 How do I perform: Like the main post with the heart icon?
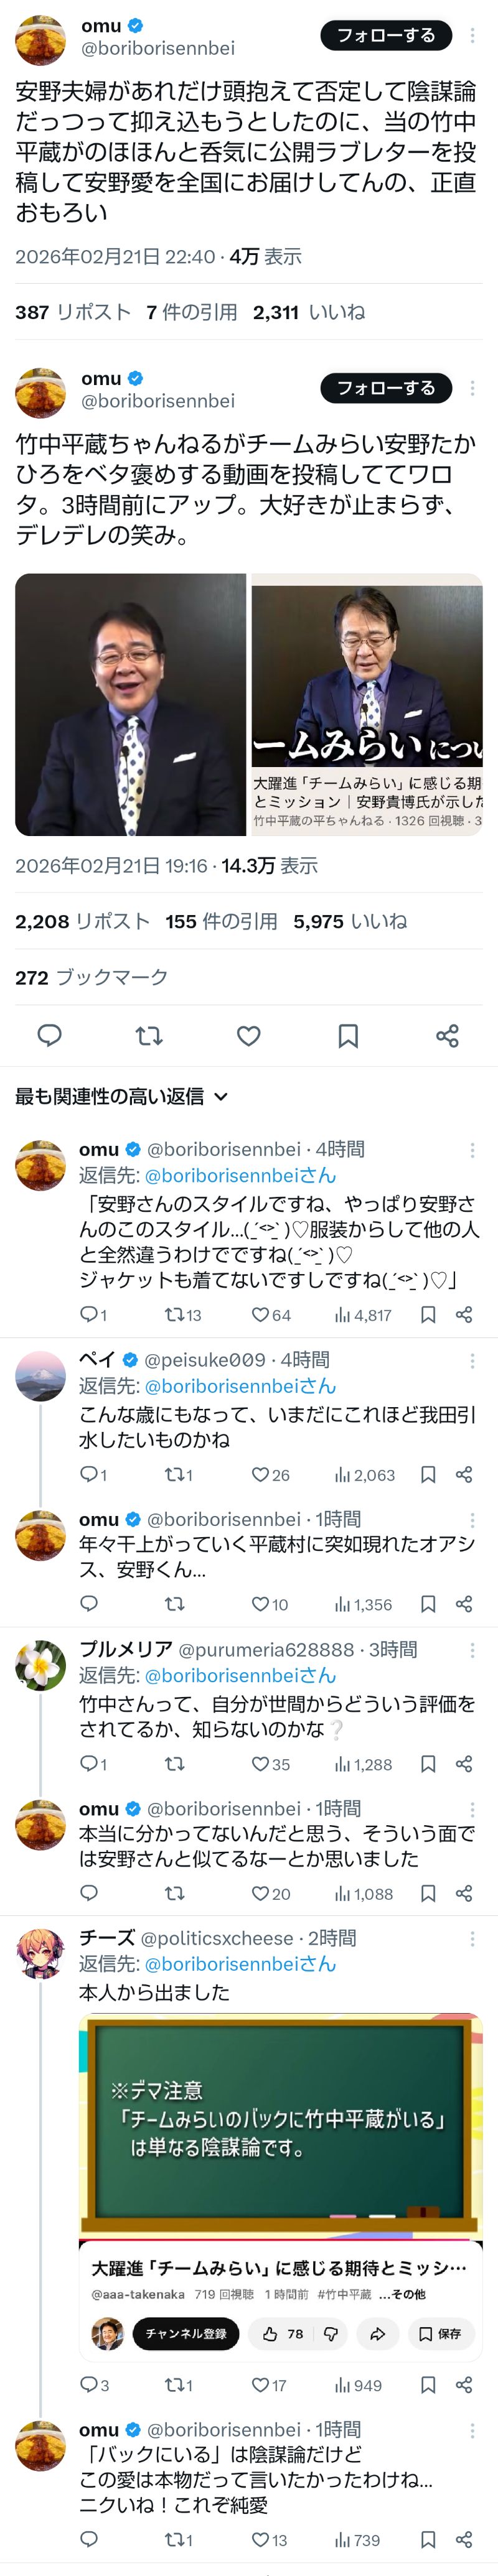click(x=248, y=1035)
